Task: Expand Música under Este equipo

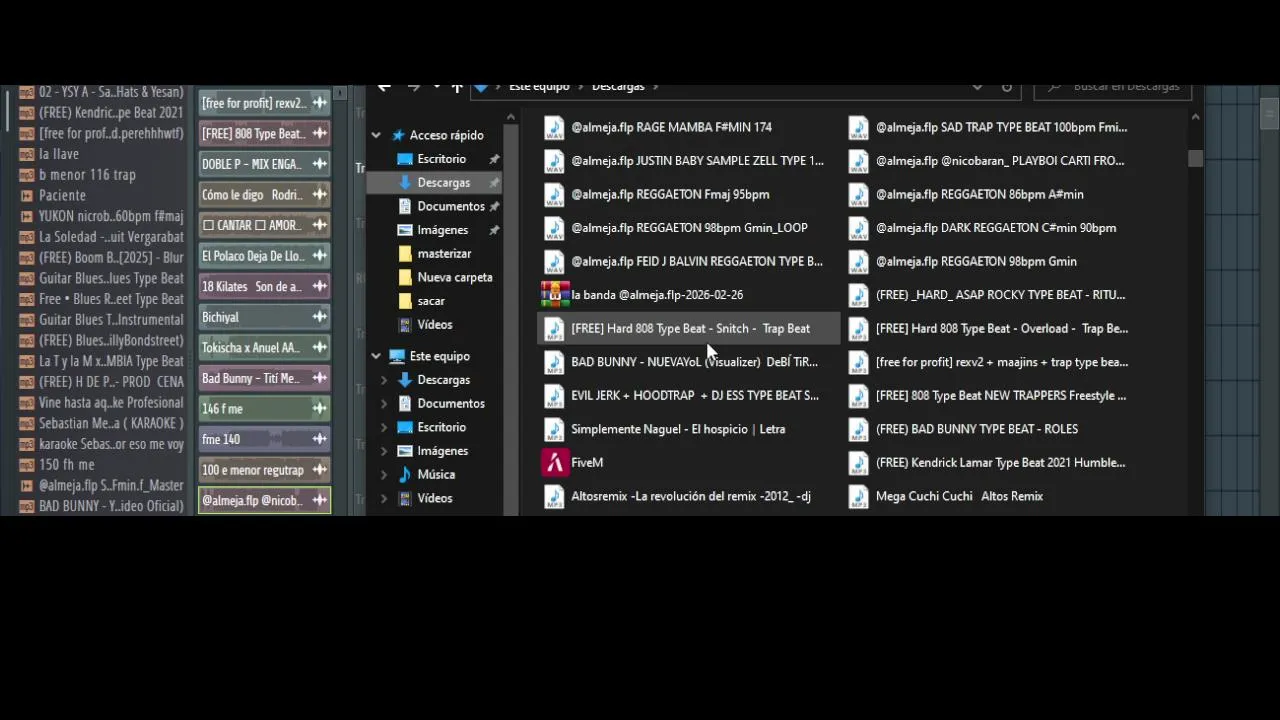Action: coord(384,475)
